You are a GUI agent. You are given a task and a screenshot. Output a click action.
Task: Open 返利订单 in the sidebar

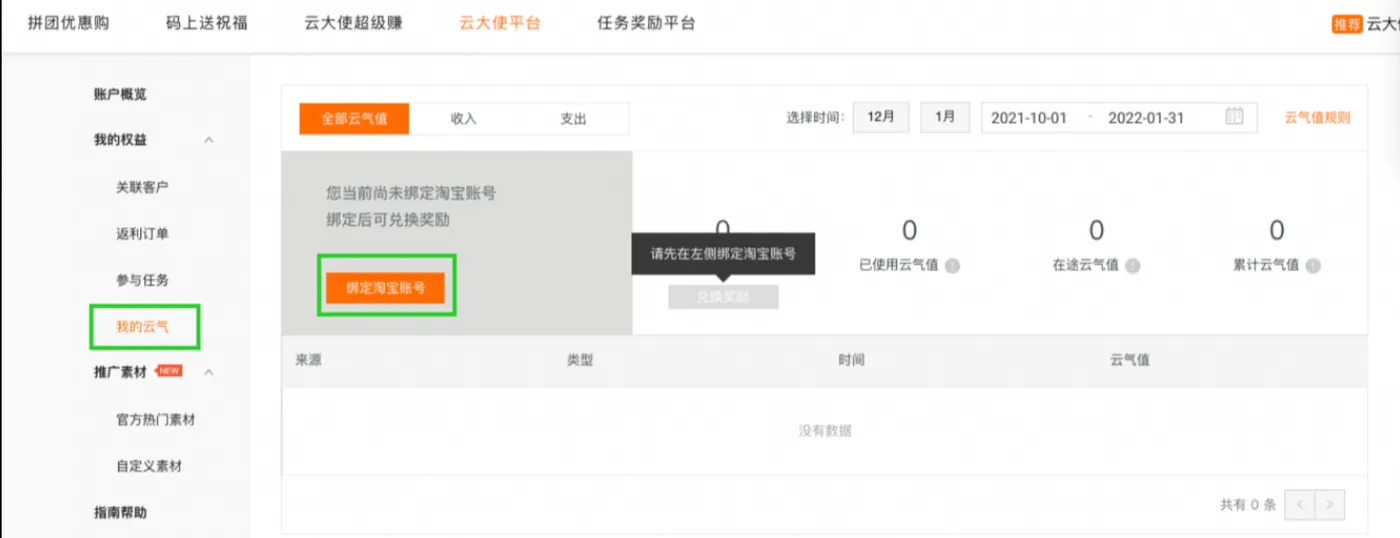(142, 233)
